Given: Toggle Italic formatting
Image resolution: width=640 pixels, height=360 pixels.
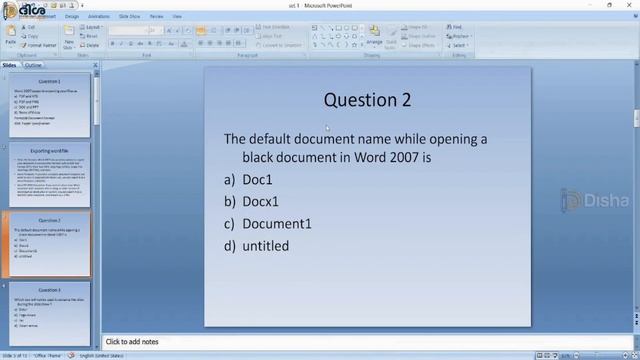Looking at the screenshot, I should pyautogui.click(x=122, y=43).
